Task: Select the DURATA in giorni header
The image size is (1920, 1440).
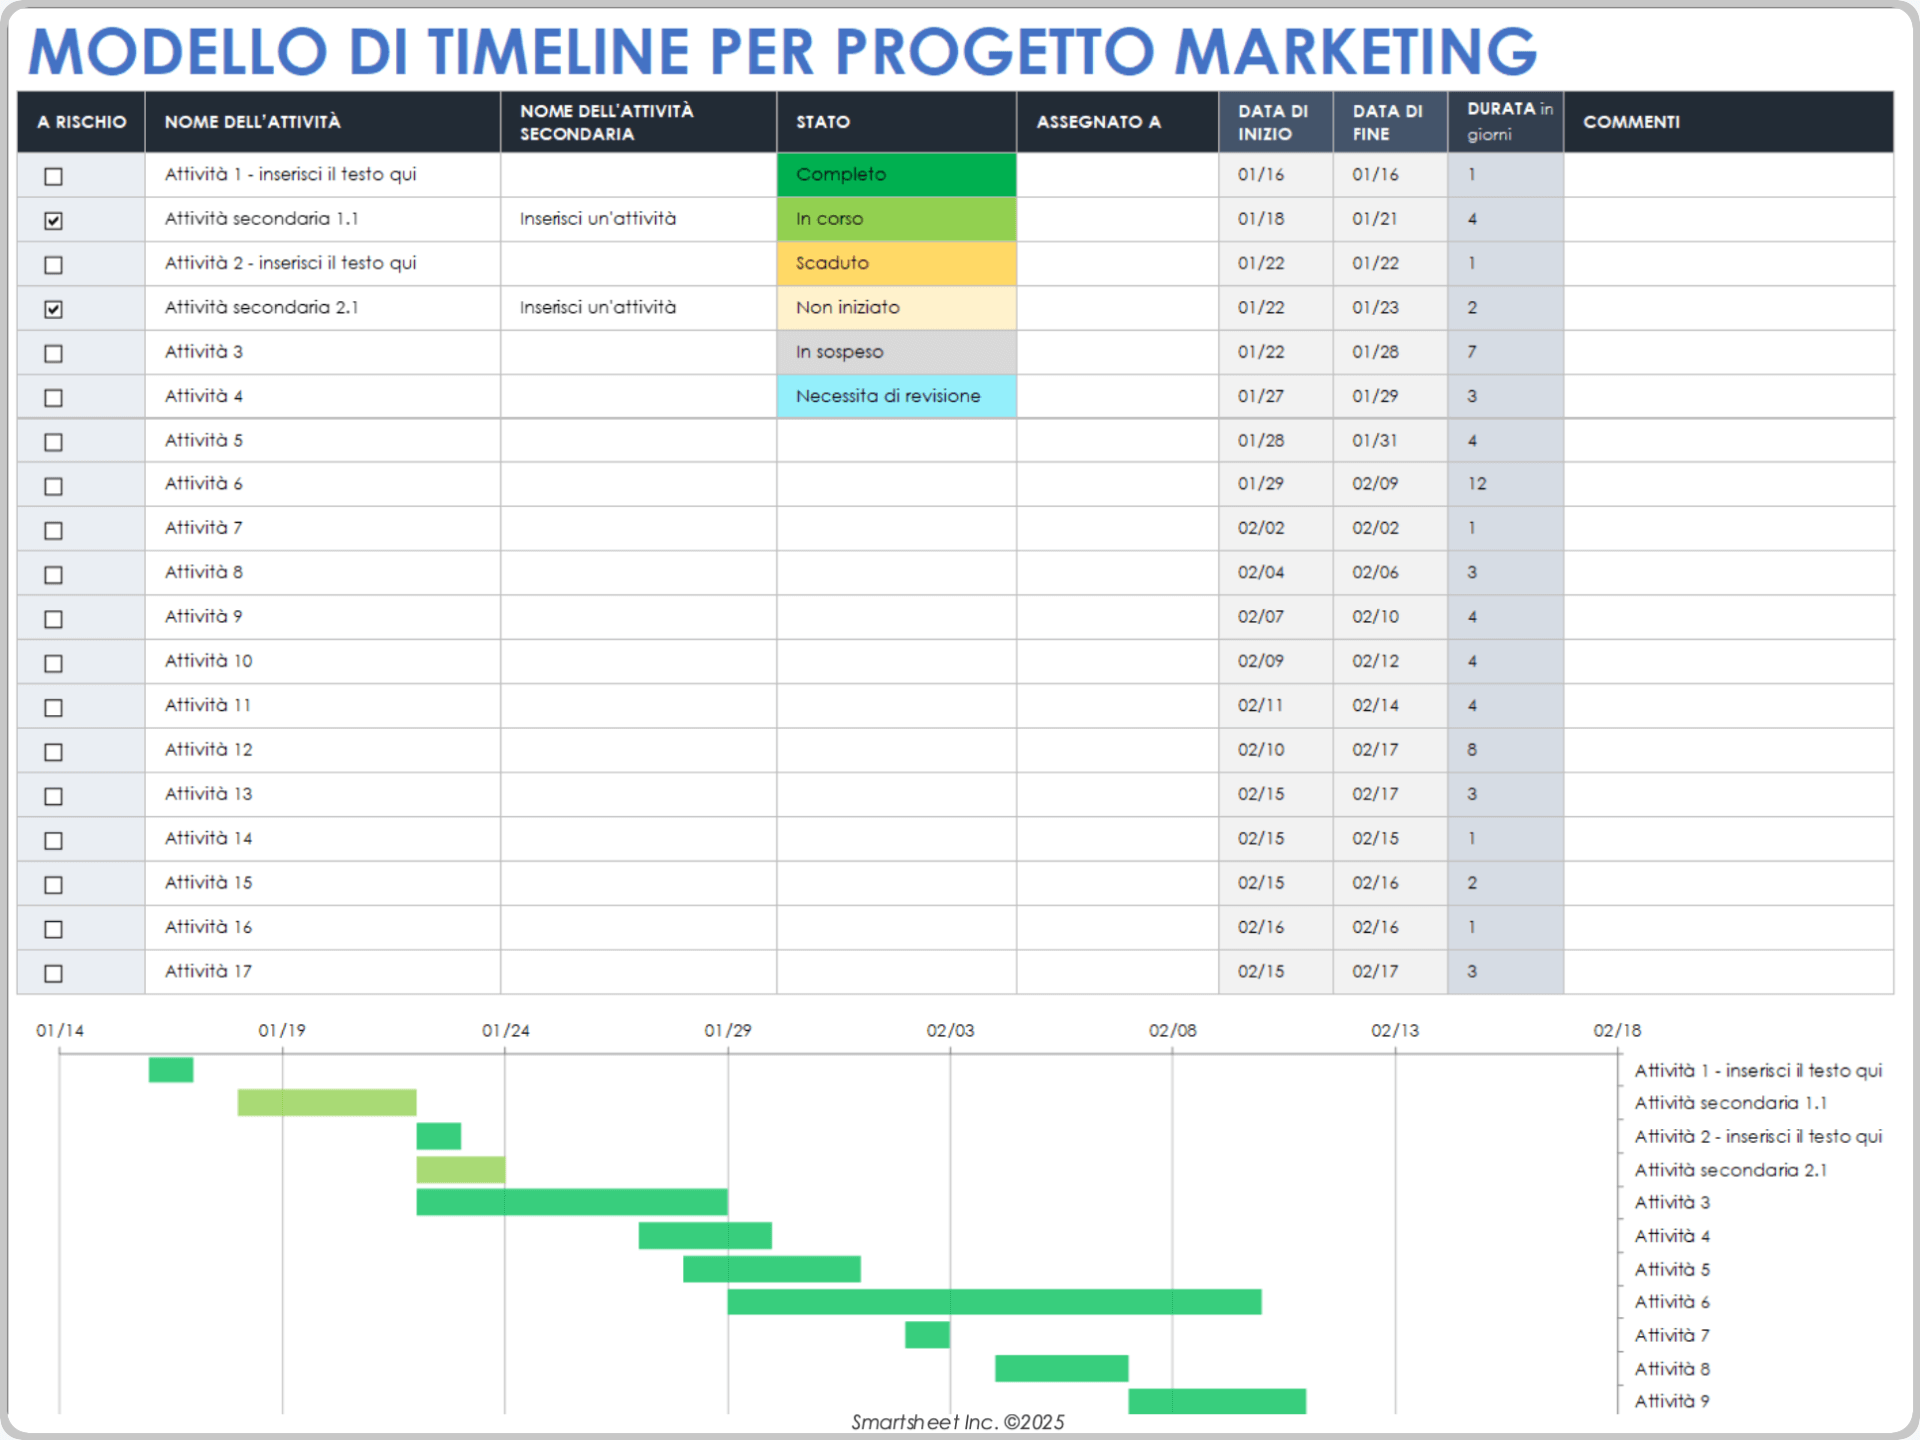Action: pyautogui.click(x=1505, y=122)
